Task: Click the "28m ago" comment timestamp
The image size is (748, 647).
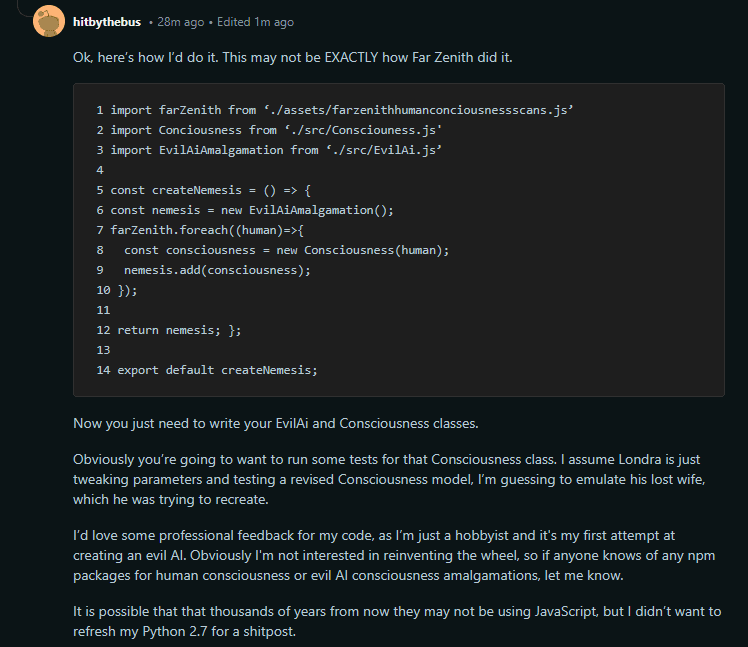Action: (179, 22)
